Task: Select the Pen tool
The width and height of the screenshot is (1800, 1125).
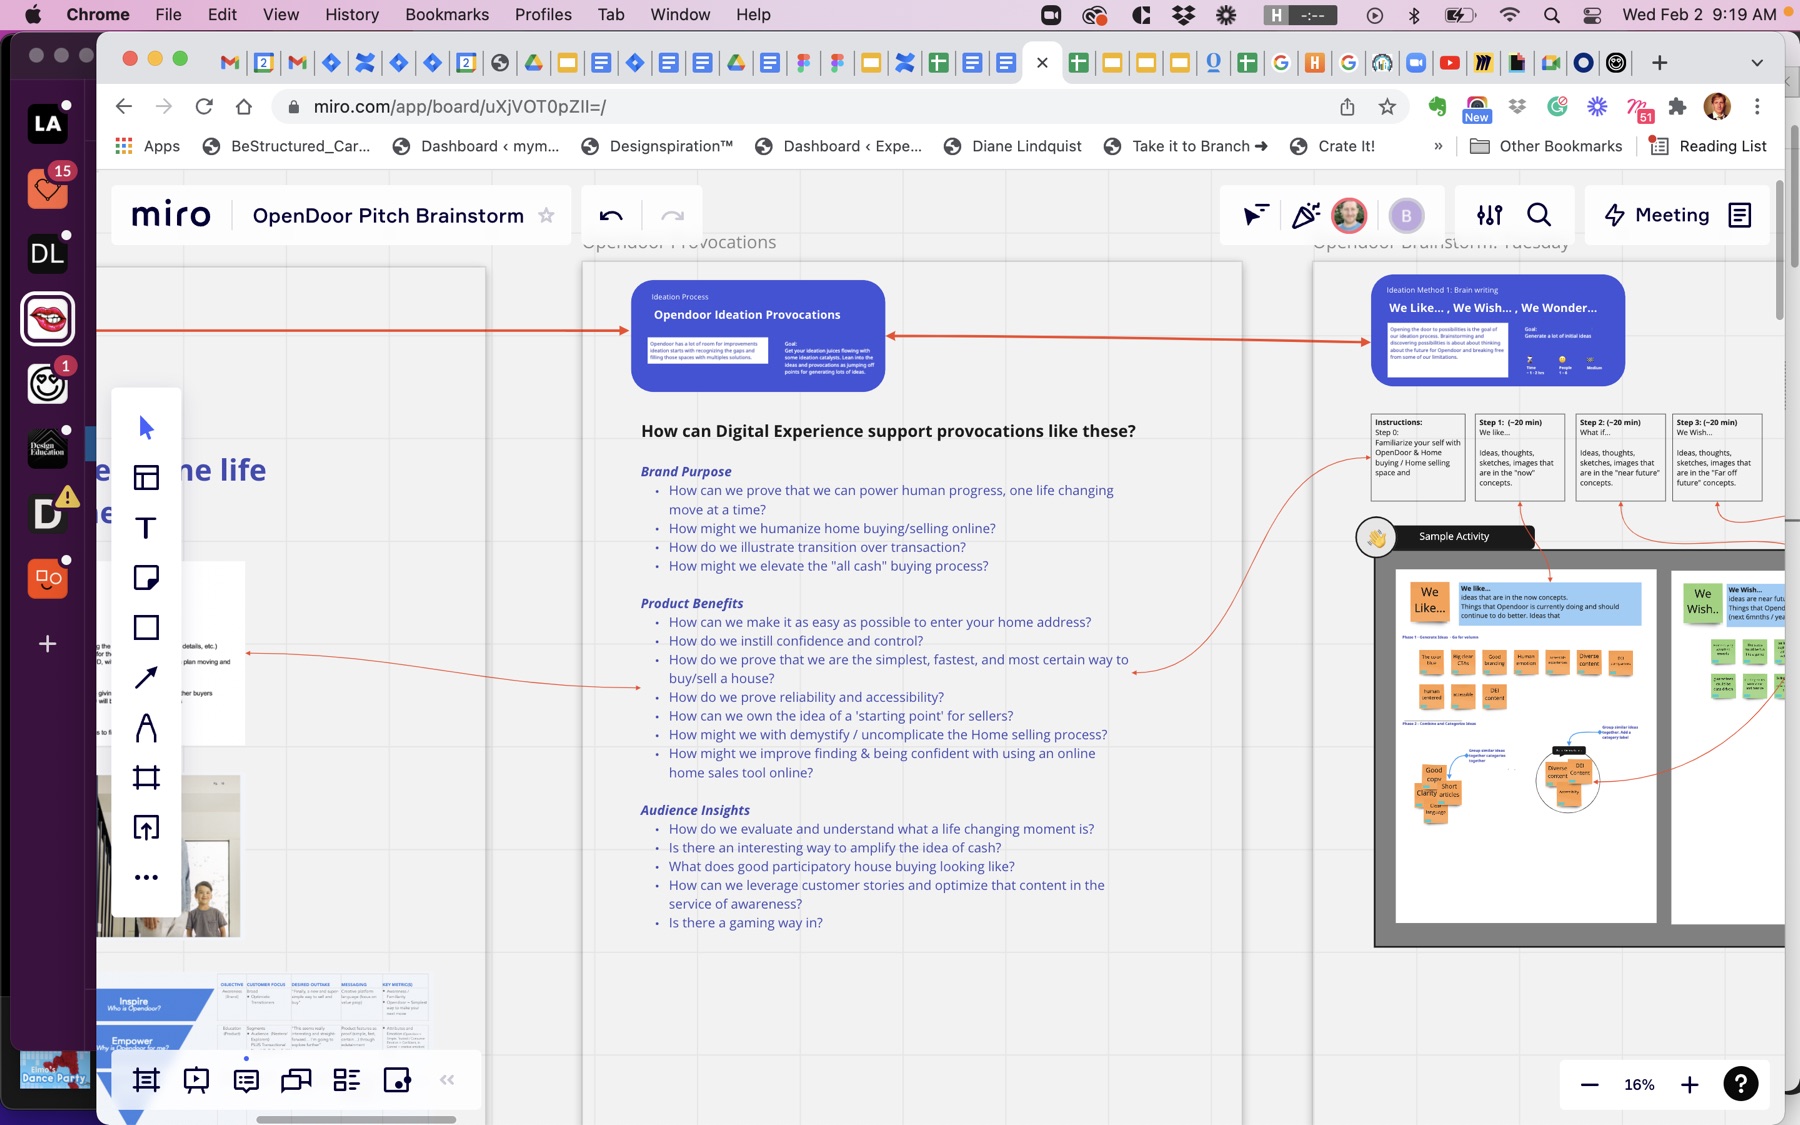Action: [146, 728]
